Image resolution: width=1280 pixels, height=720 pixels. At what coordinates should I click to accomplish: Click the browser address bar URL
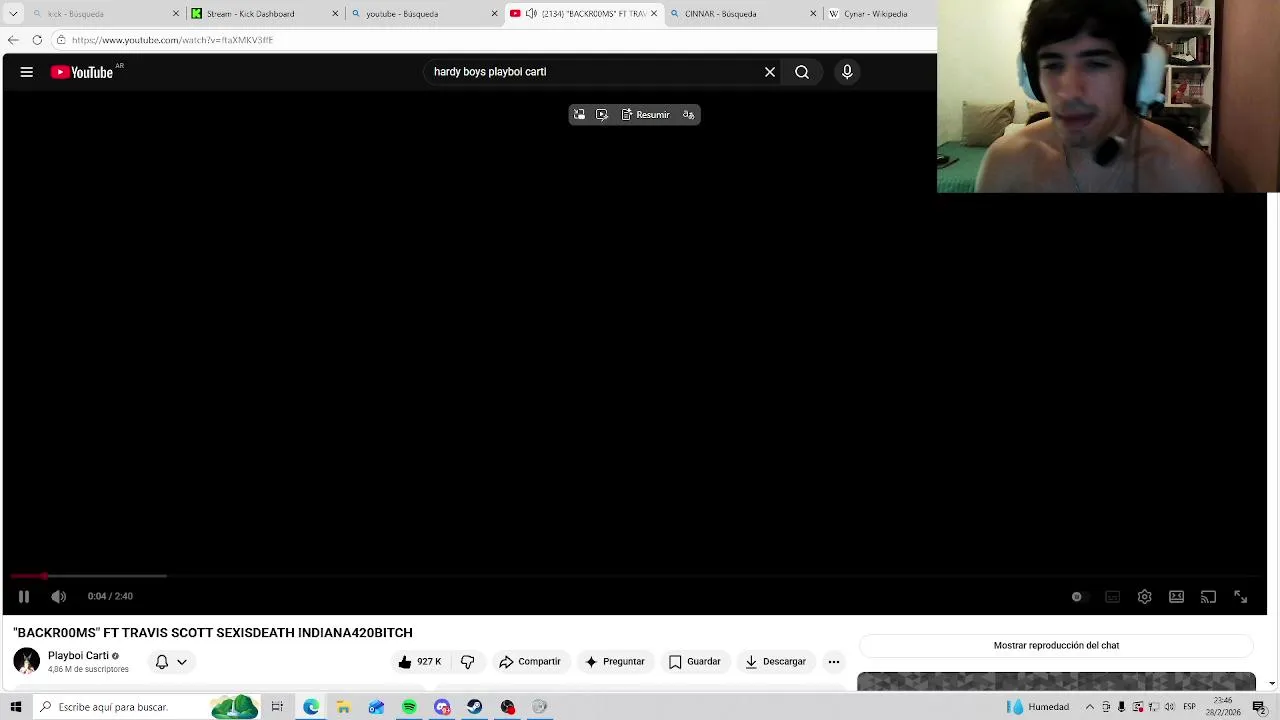tap(172, 40)
